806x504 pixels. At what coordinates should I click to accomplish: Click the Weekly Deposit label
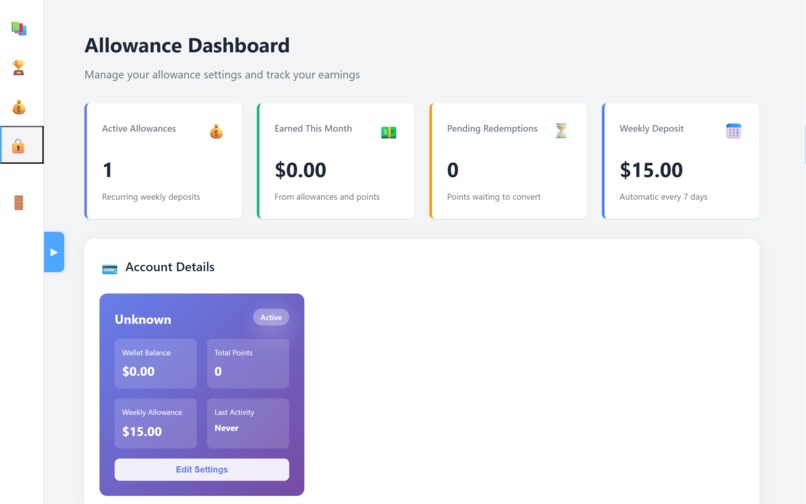(x=651, y=129)
